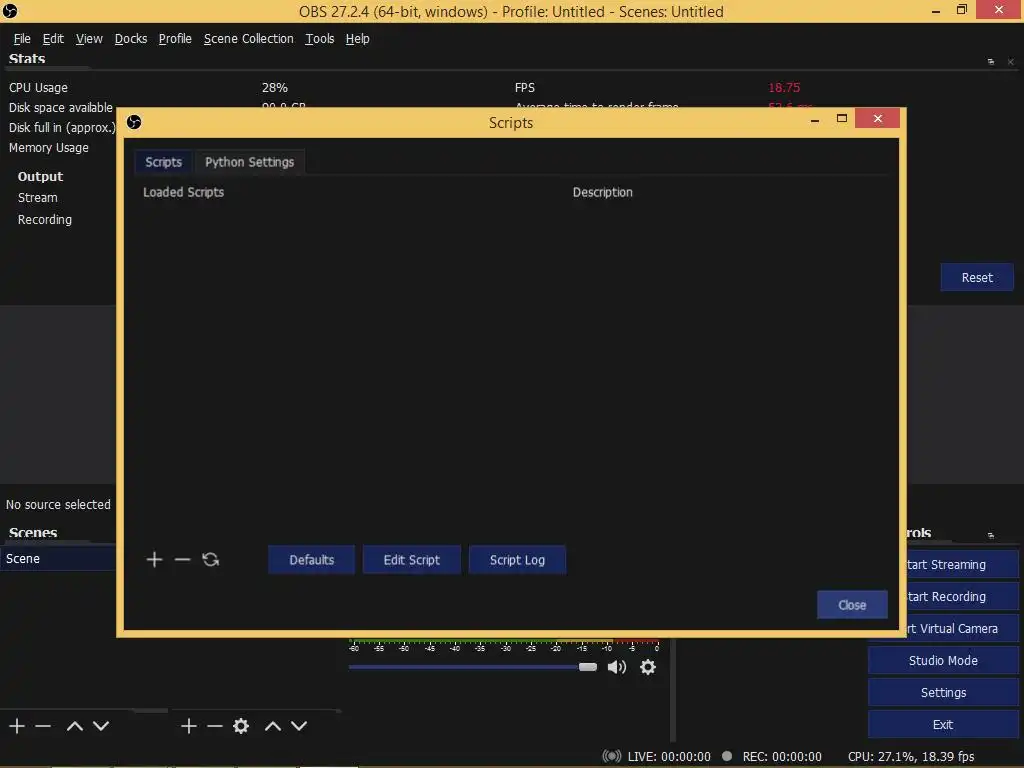Mute audio via the speaker icon

[x=616, y=667]
